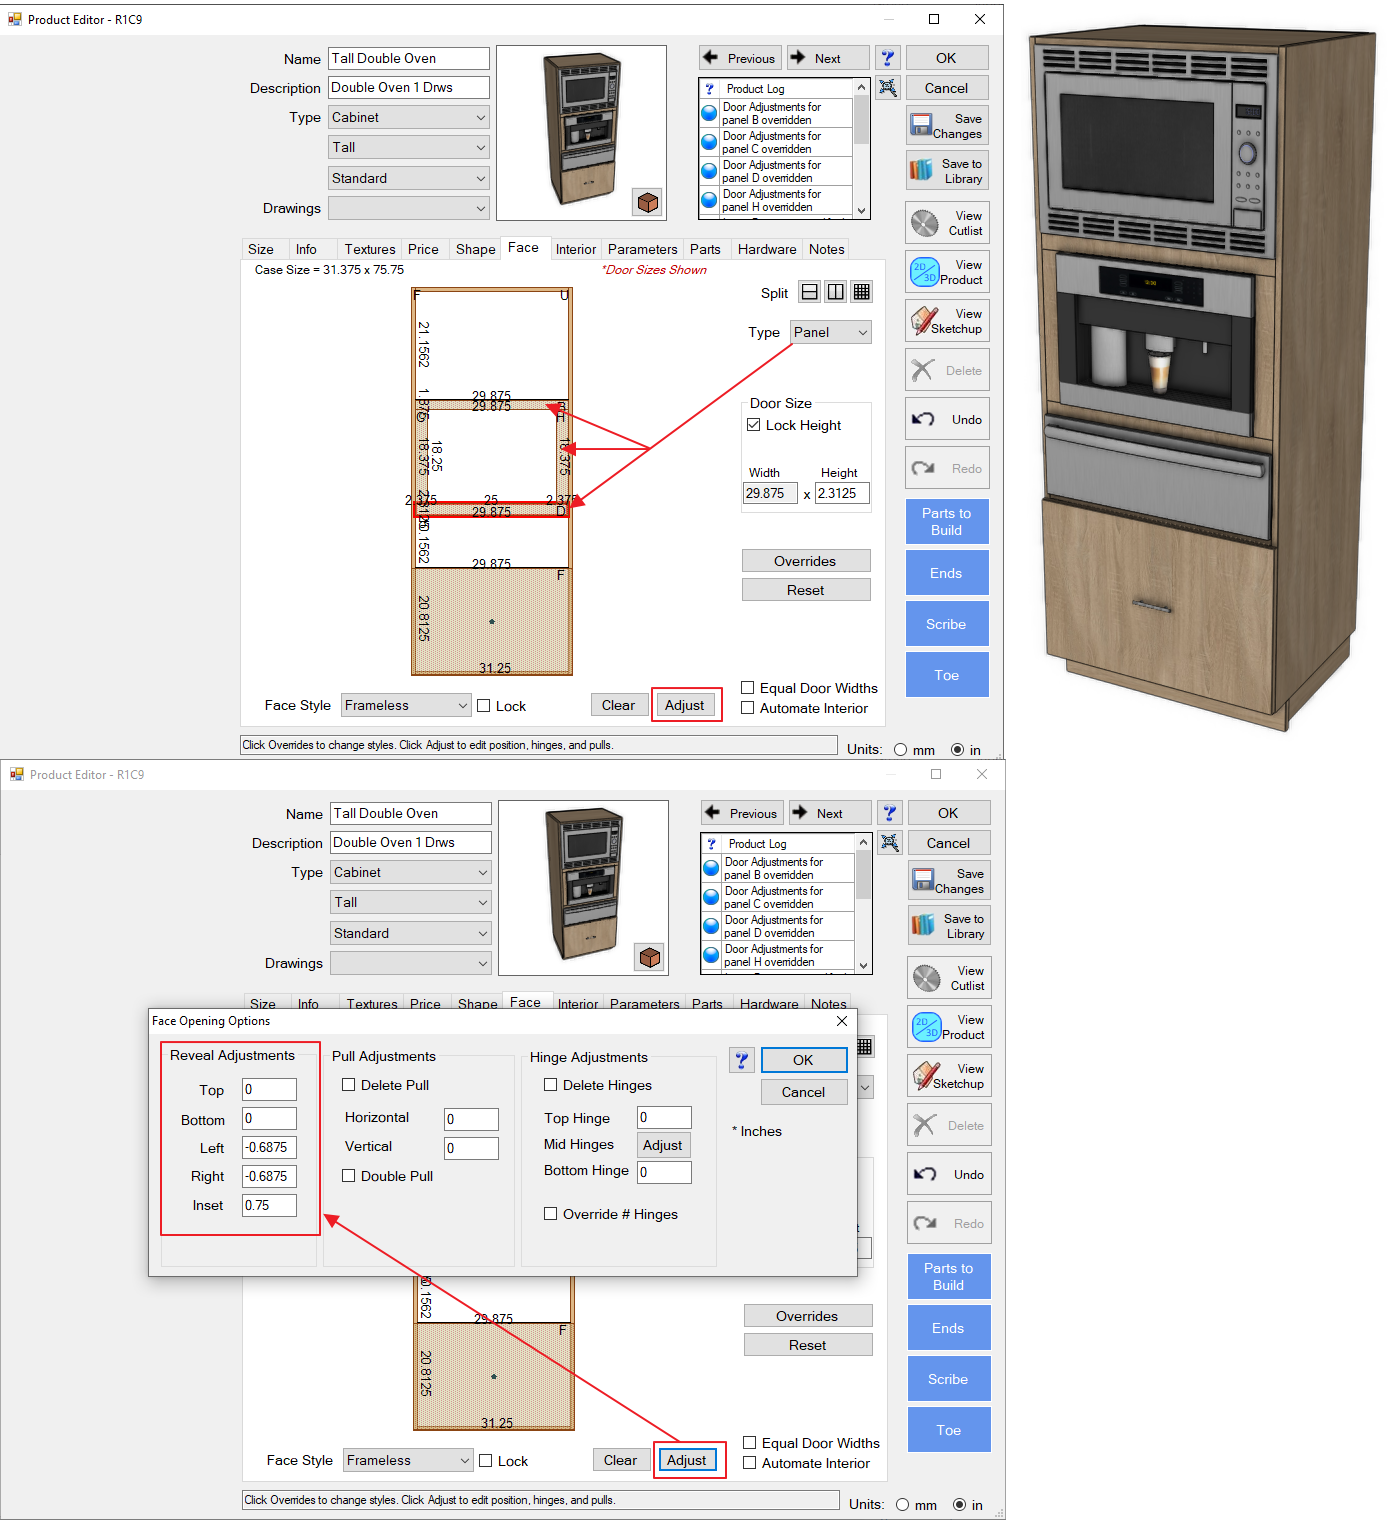Open the Drawings dropdown in the upper window
Screen dimensions: 1394x1523
[x=409, y=208]
